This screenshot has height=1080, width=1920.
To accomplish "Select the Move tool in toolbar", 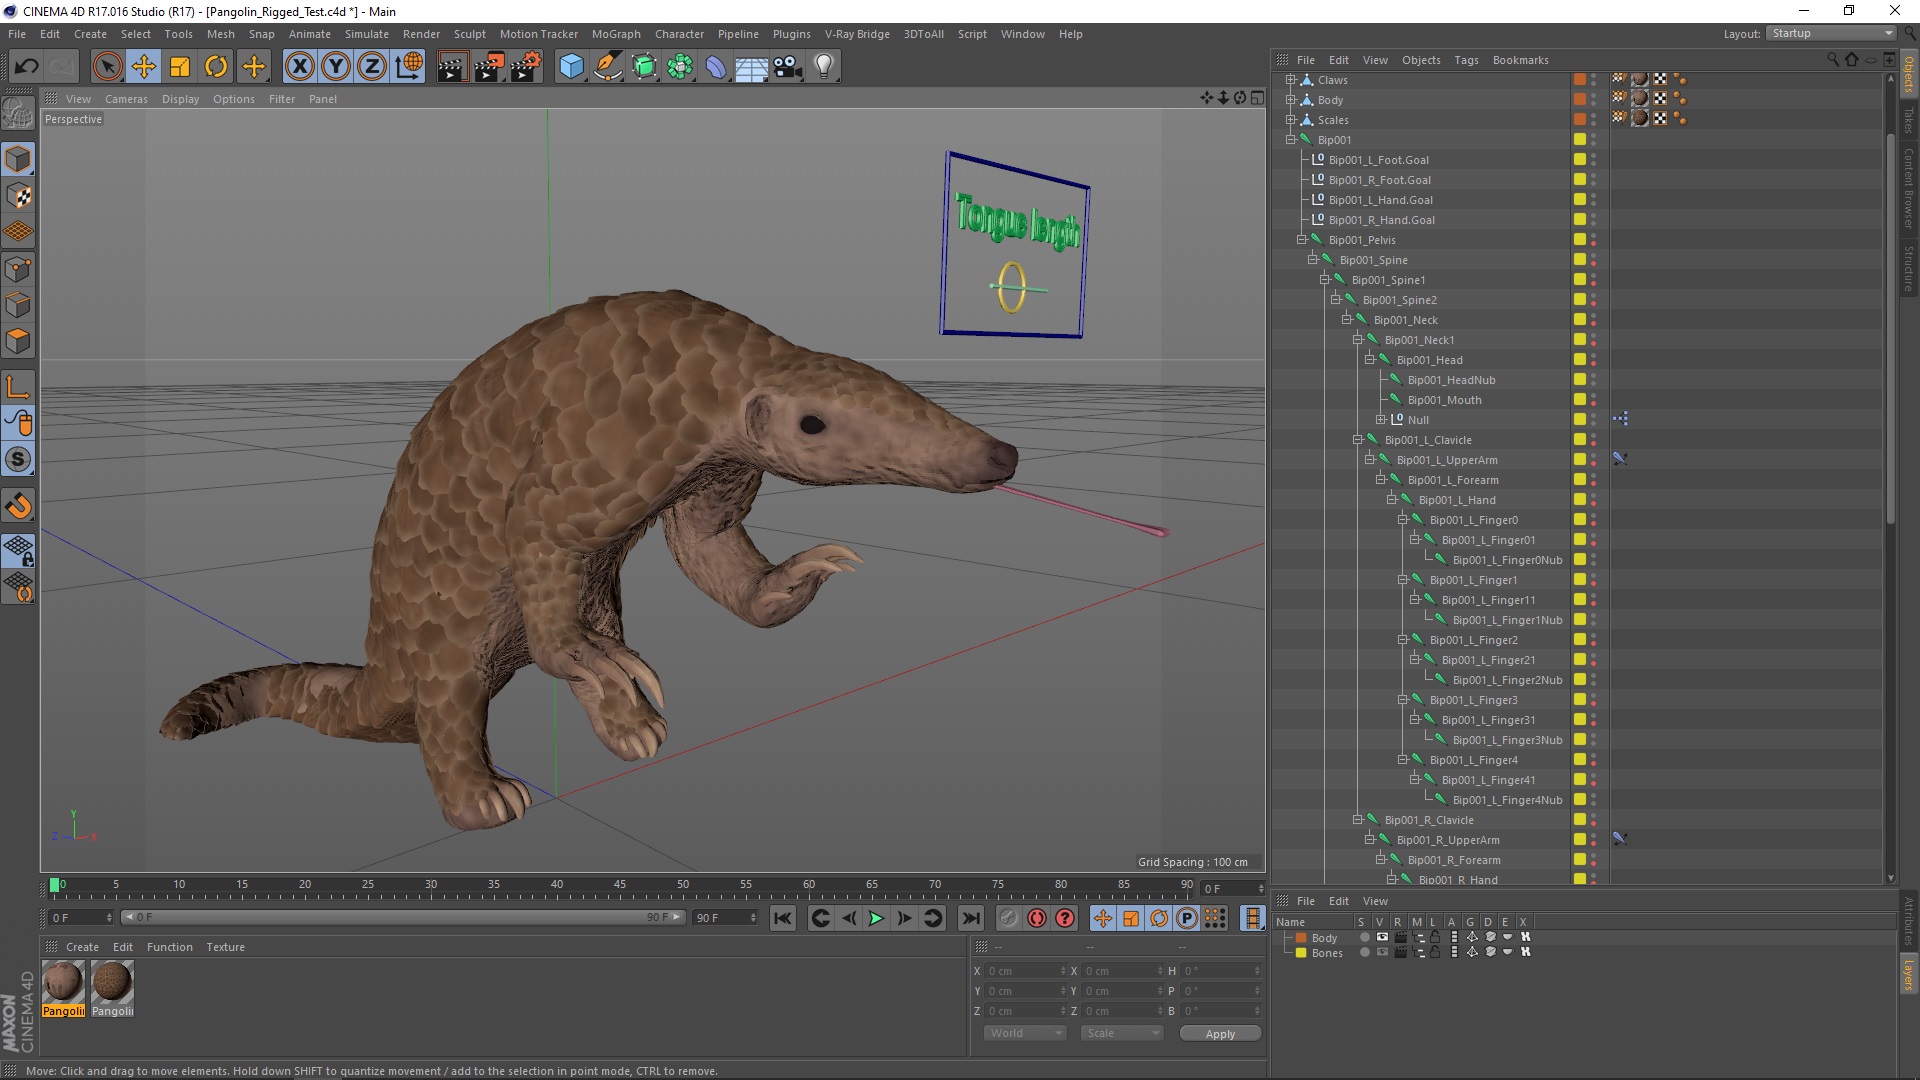I will click(x=144, y=65).
